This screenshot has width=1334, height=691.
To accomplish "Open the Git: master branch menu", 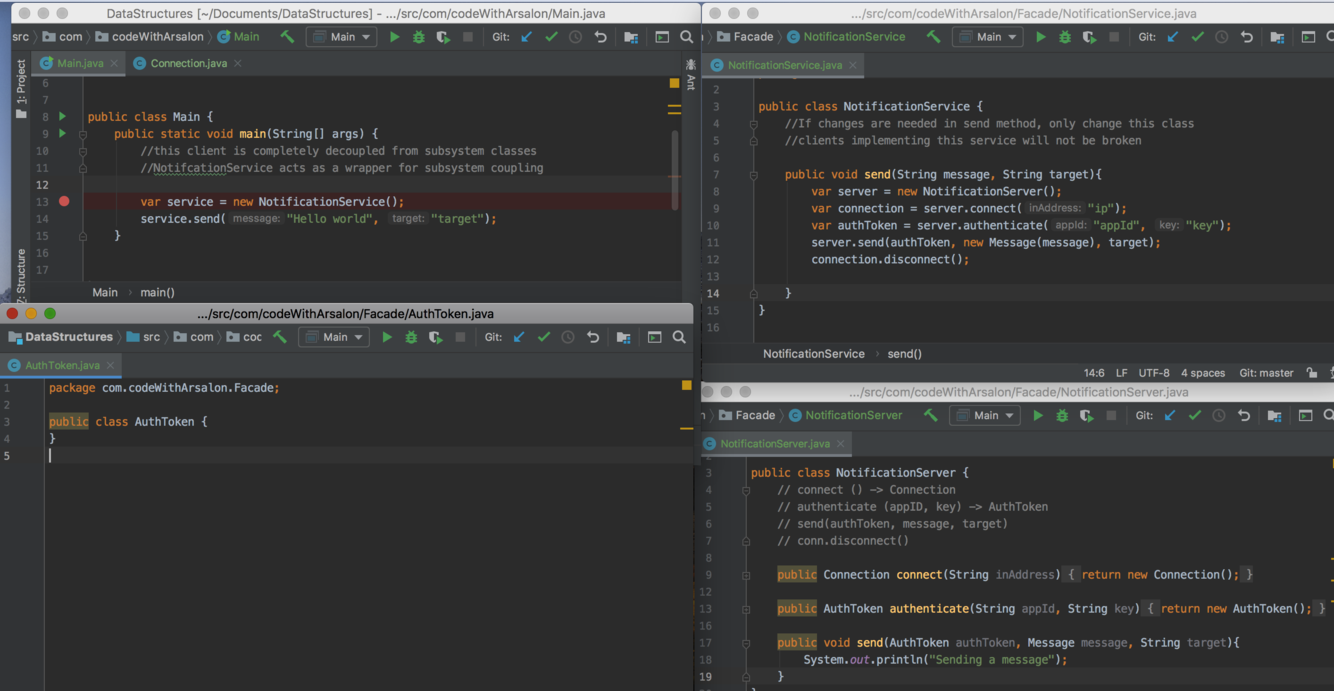I will point(1266,373).
